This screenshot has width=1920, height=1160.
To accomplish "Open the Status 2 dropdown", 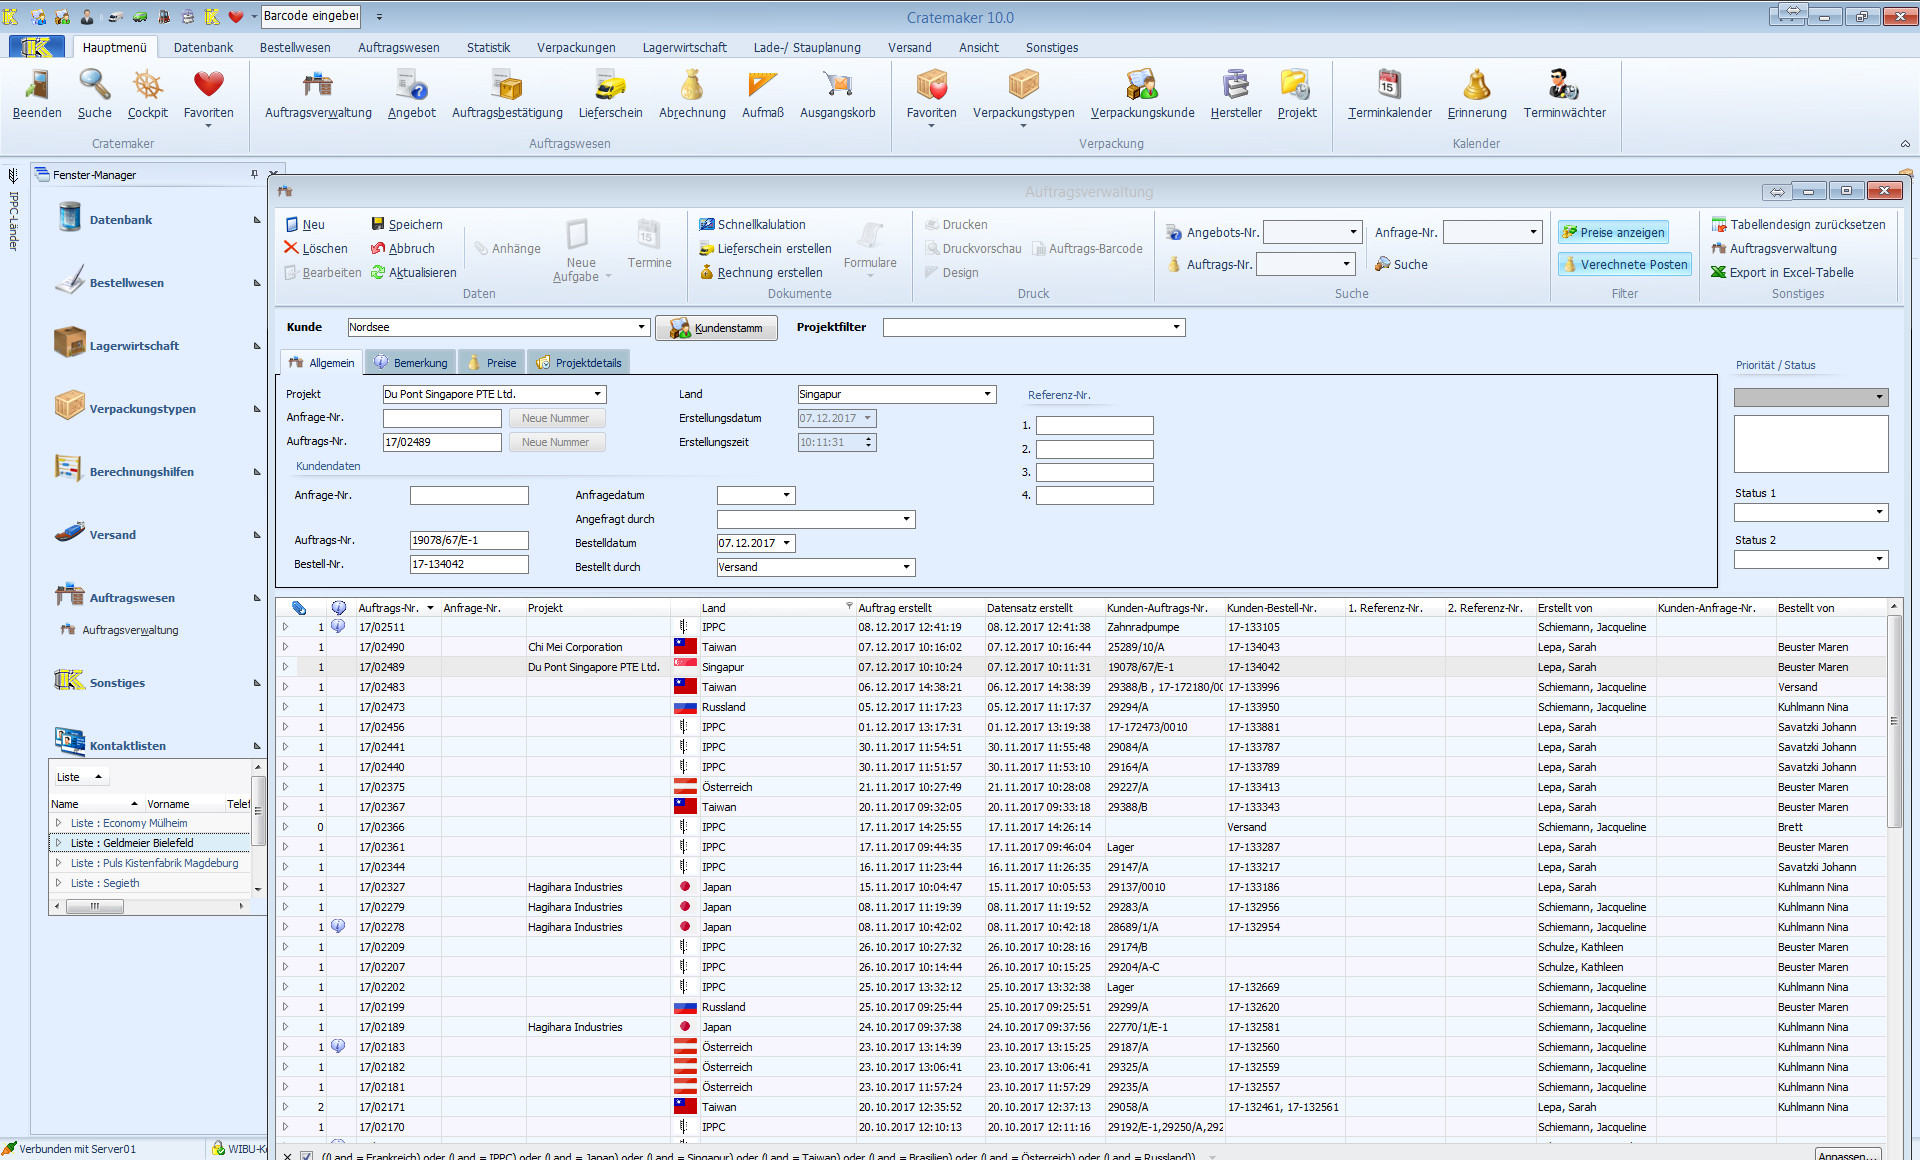I will tap(1879, 559).
